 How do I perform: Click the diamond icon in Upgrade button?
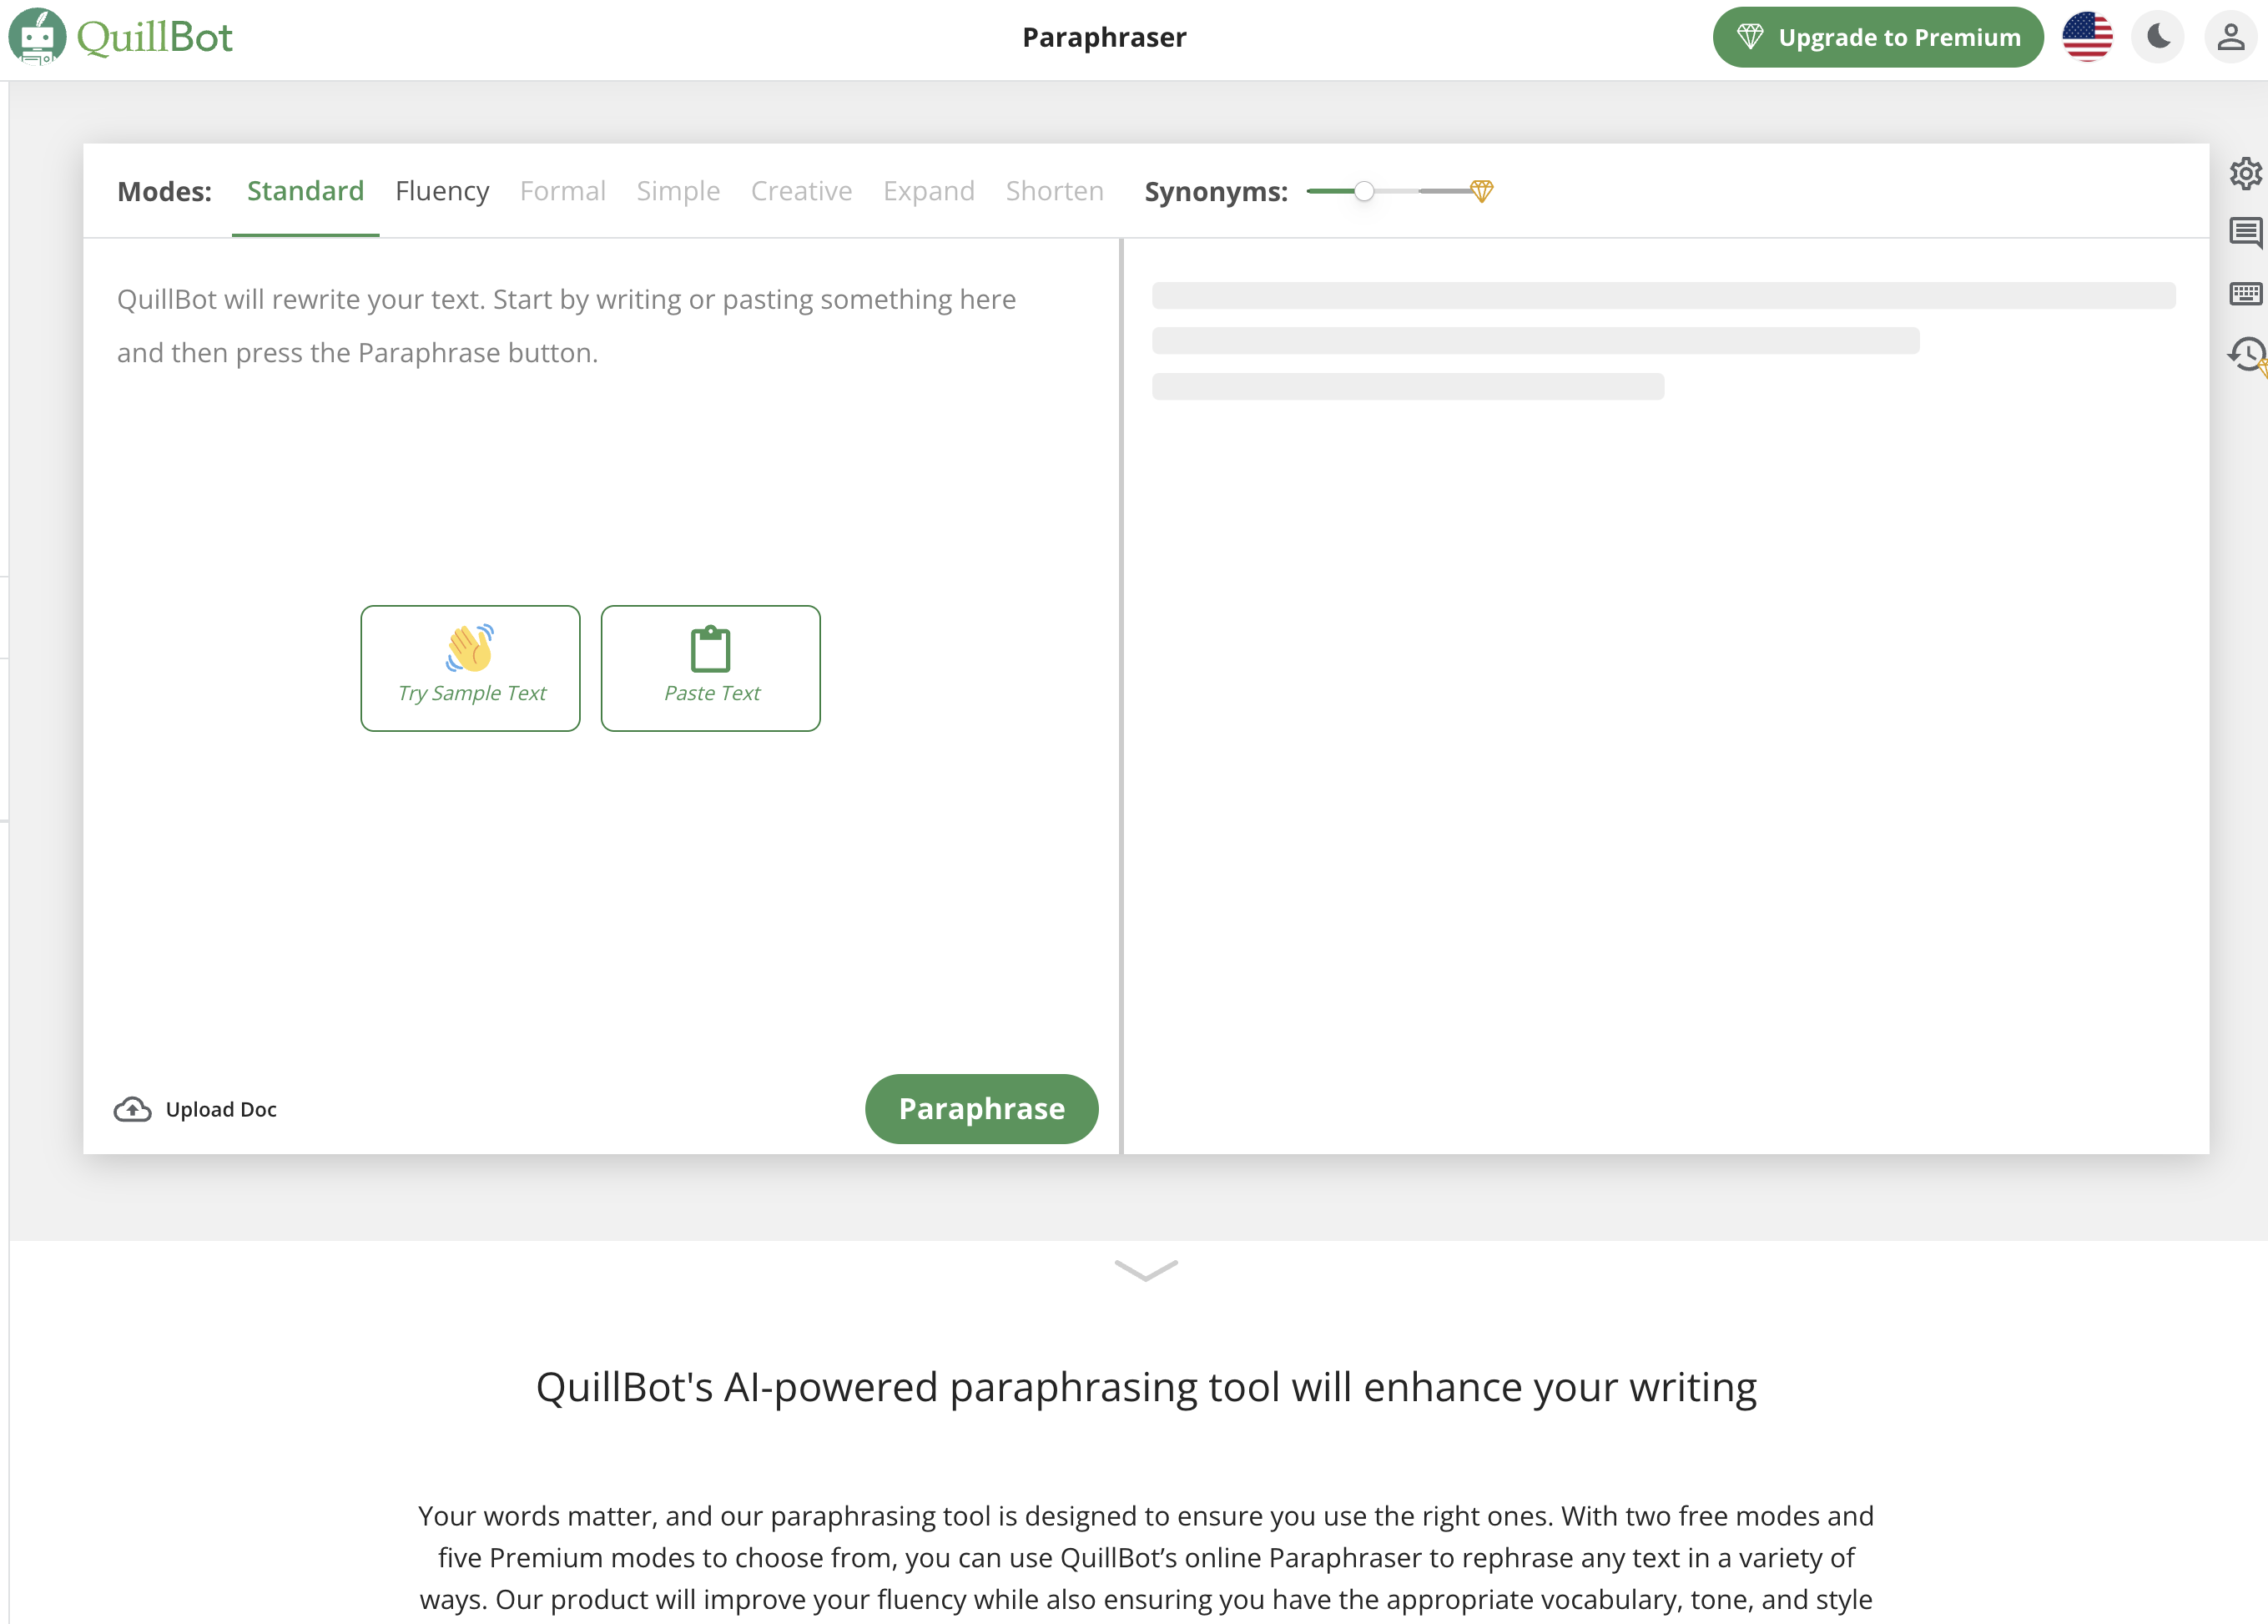pyautogui.click(x=1749, y=37)
